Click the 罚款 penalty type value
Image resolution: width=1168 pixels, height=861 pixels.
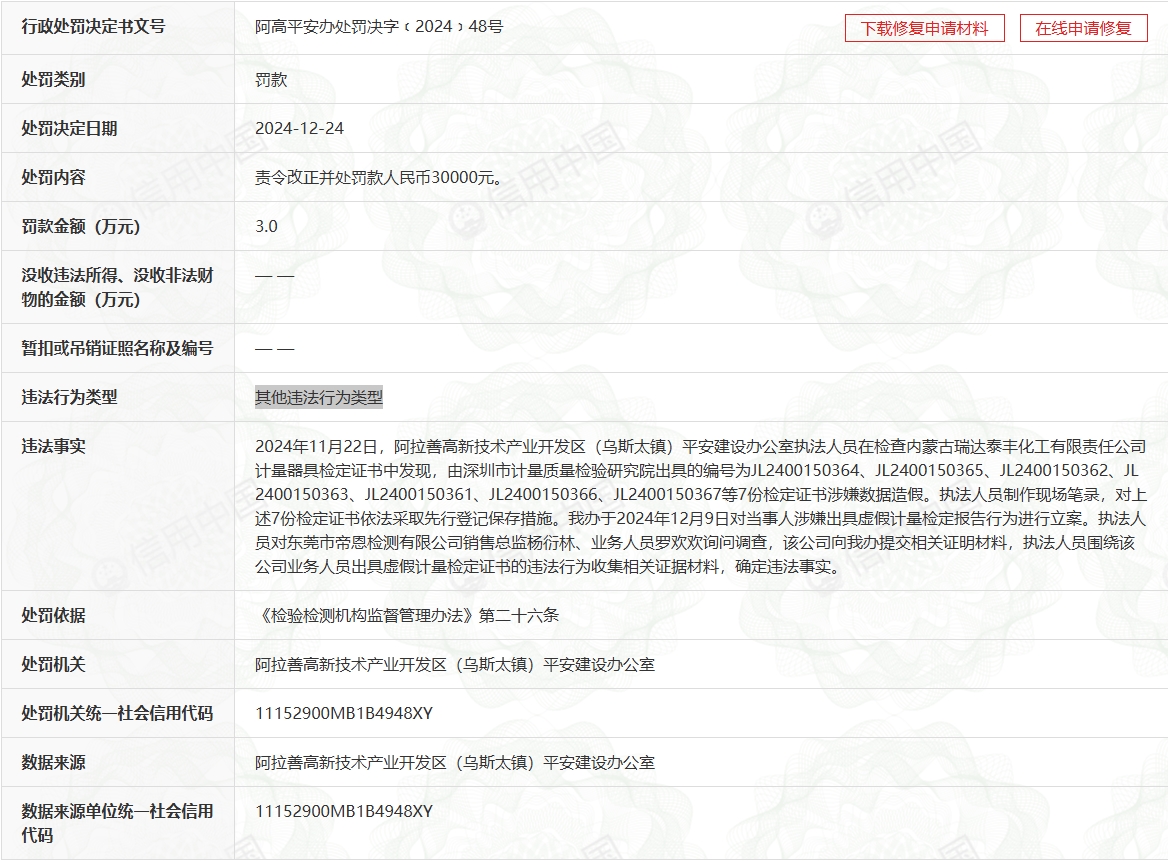pyautogui.click(x=270, y=80)
